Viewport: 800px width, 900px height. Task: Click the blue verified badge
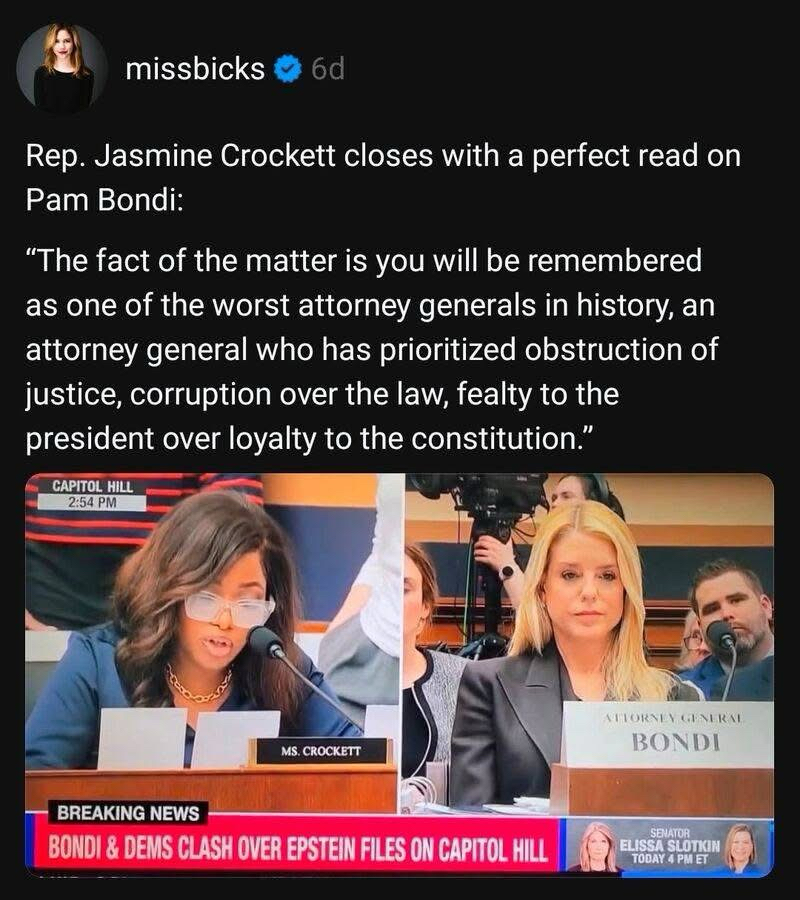pos(288,69)
